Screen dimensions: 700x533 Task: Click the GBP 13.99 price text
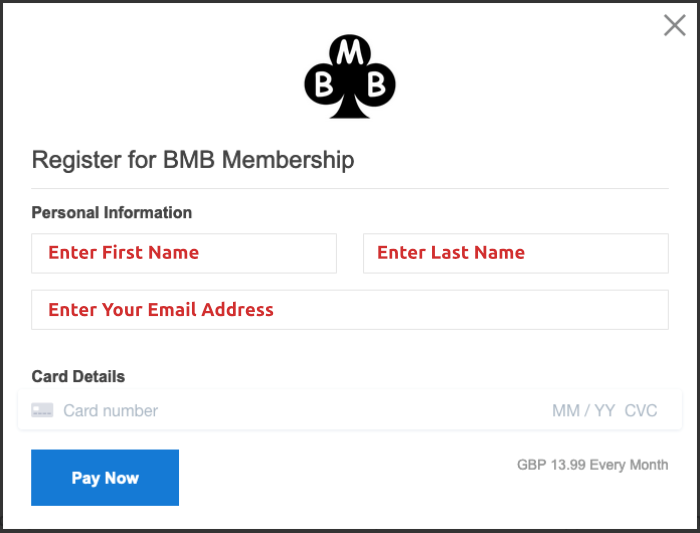click(551, 465)
